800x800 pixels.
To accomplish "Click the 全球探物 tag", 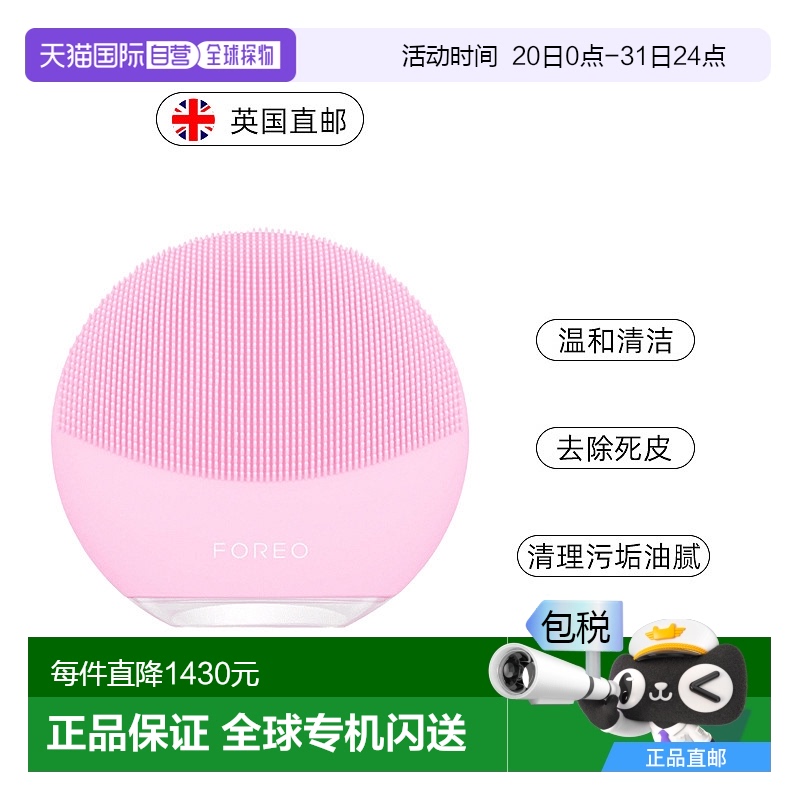I will tap(240, 55).
